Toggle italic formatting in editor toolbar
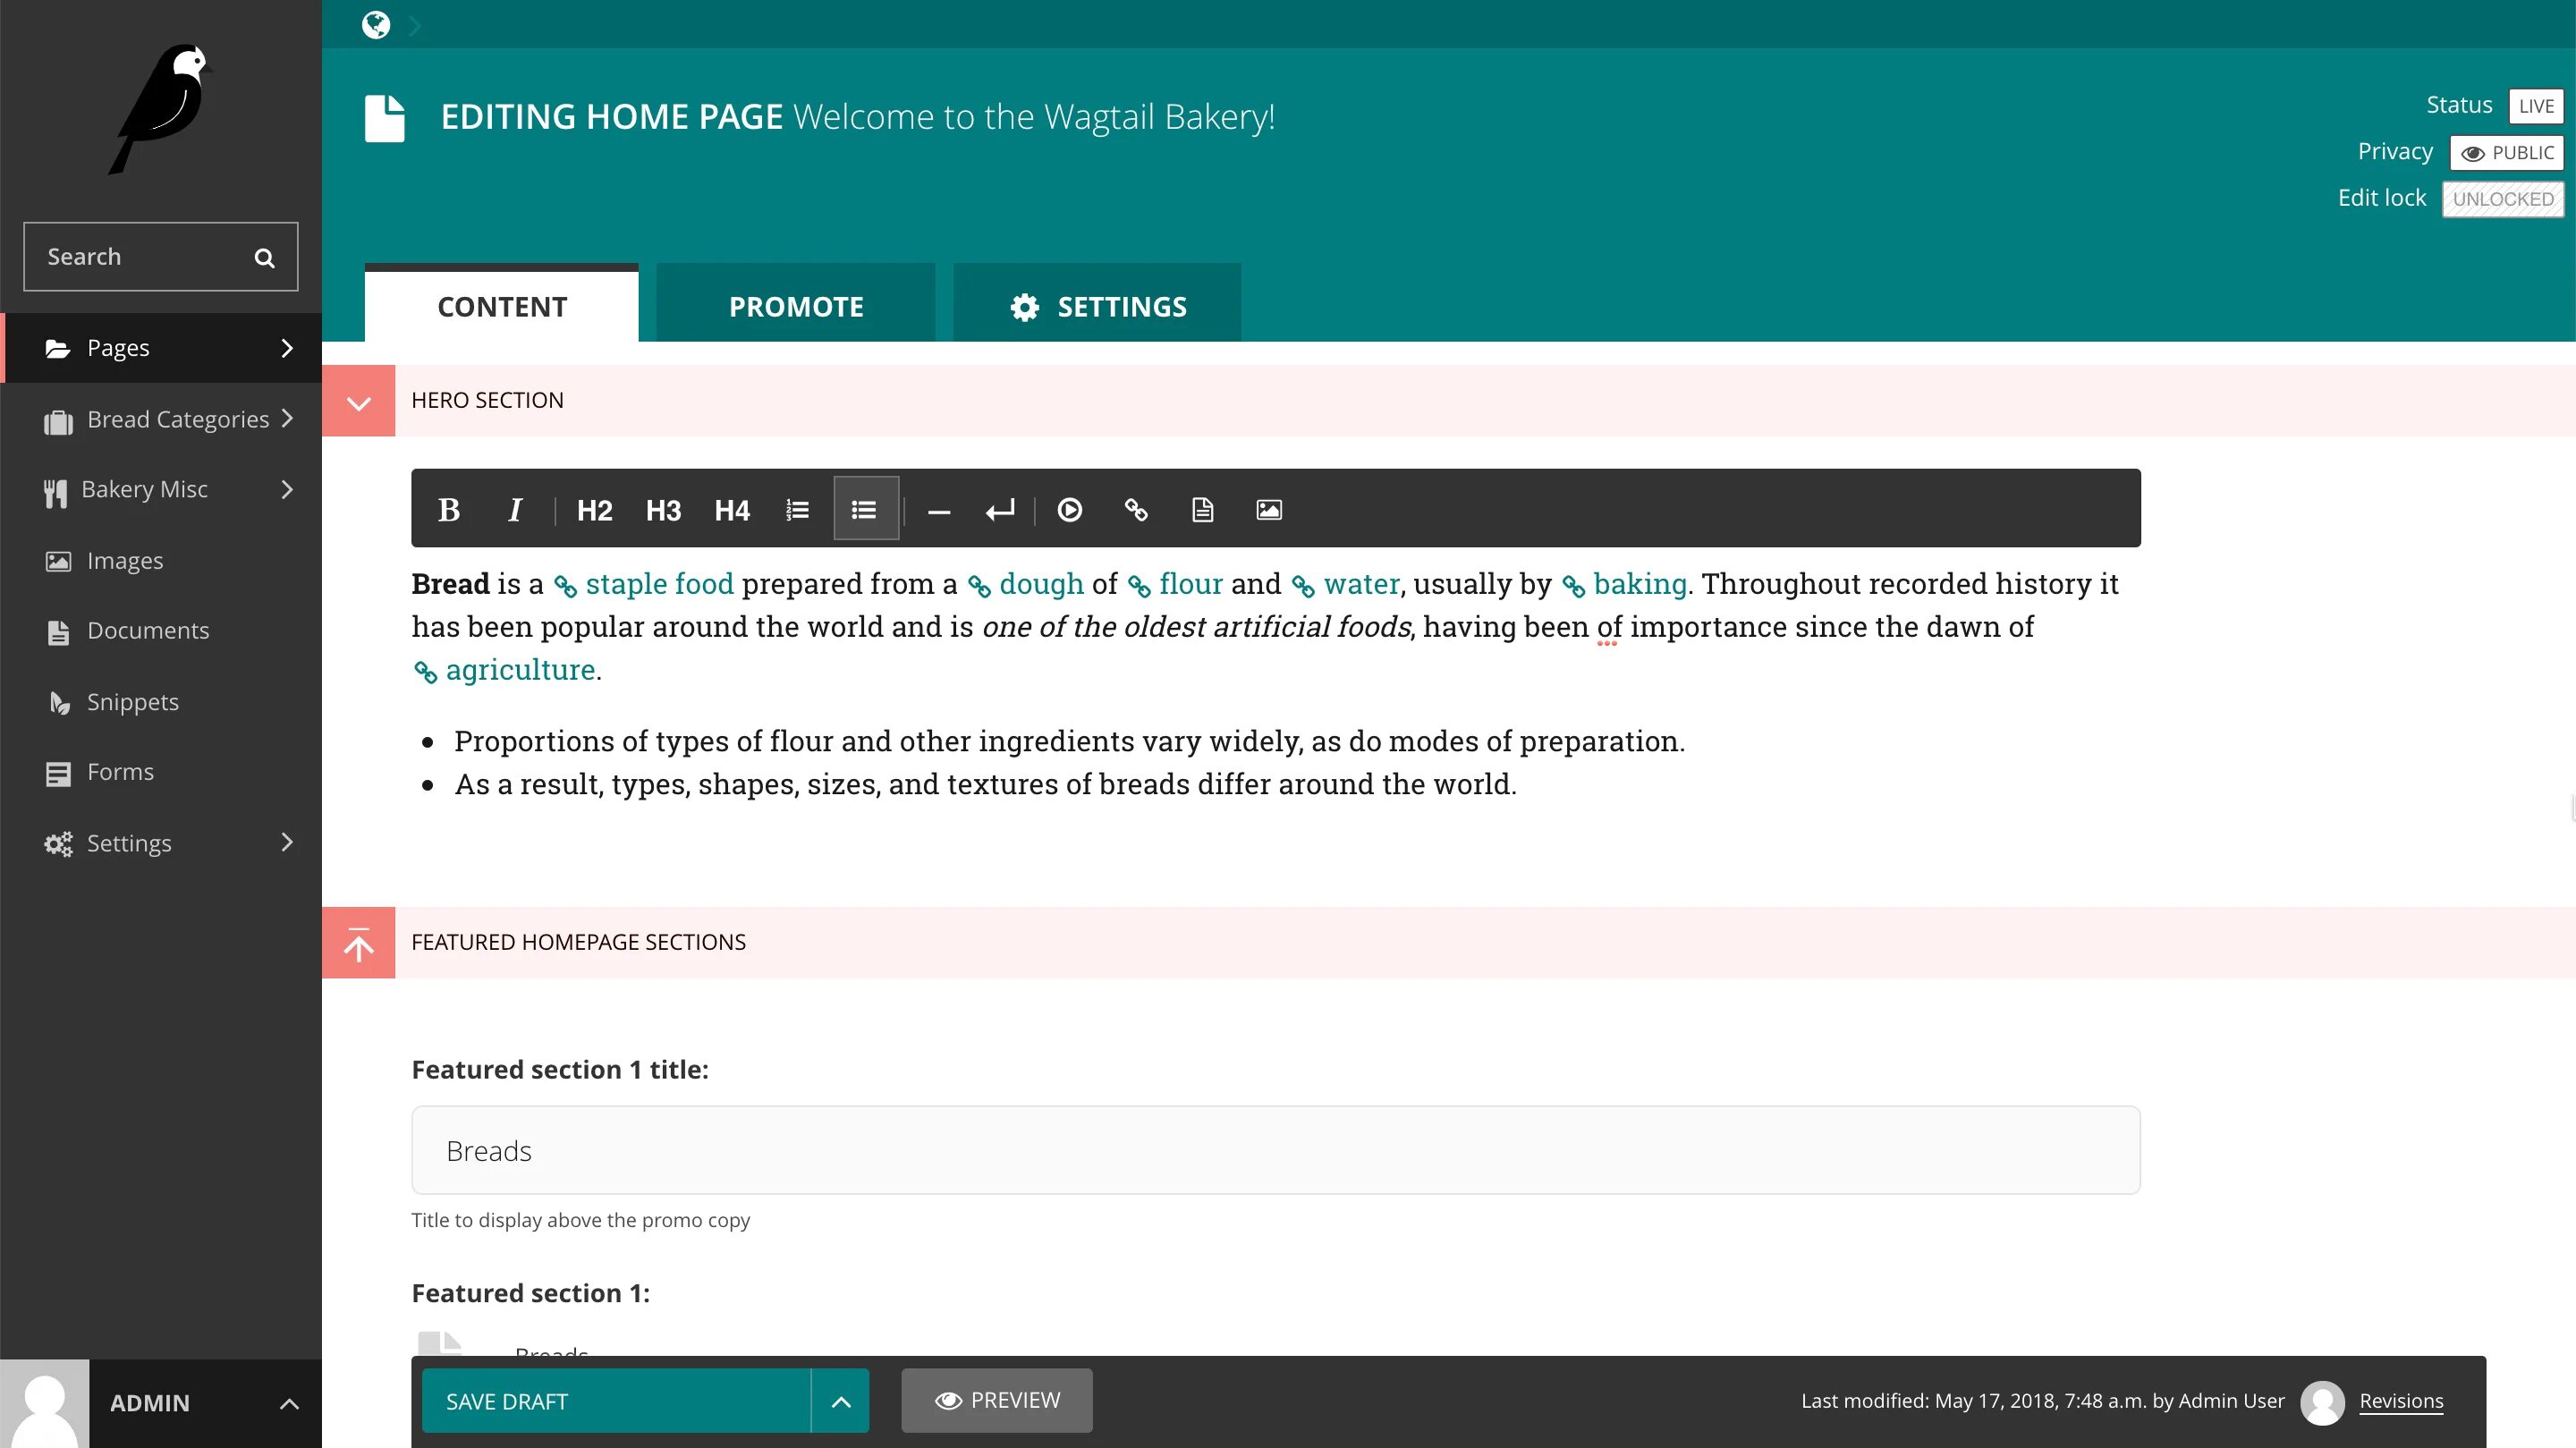 click(x=515, y=510)
